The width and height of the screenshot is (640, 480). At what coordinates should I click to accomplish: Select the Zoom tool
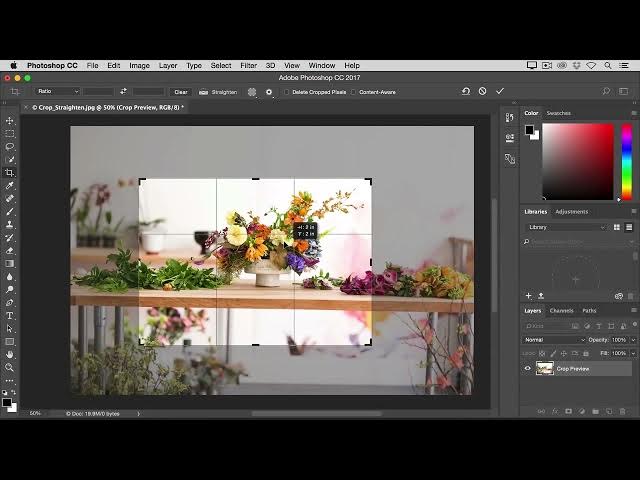pyautogui.click(x=9, y=367)
